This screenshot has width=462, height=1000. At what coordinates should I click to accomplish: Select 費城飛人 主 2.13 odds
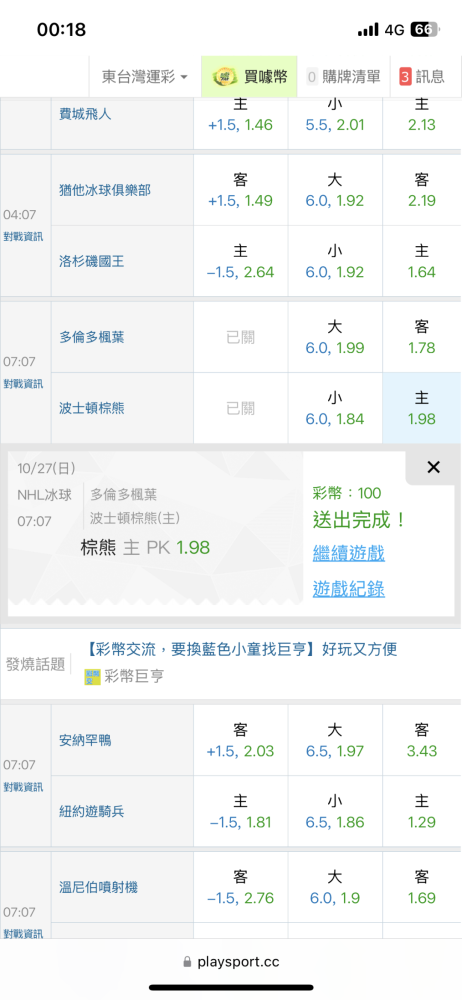pos(422,114)
